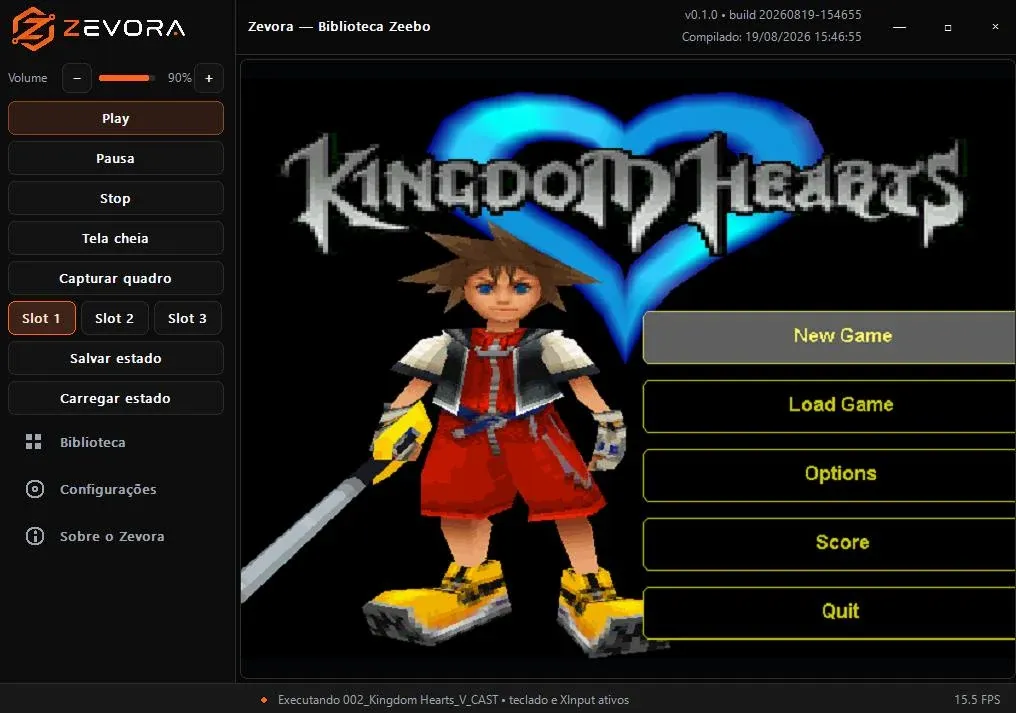
Task: Select Quit in the game menu
Action: click(x=829, y=613)
